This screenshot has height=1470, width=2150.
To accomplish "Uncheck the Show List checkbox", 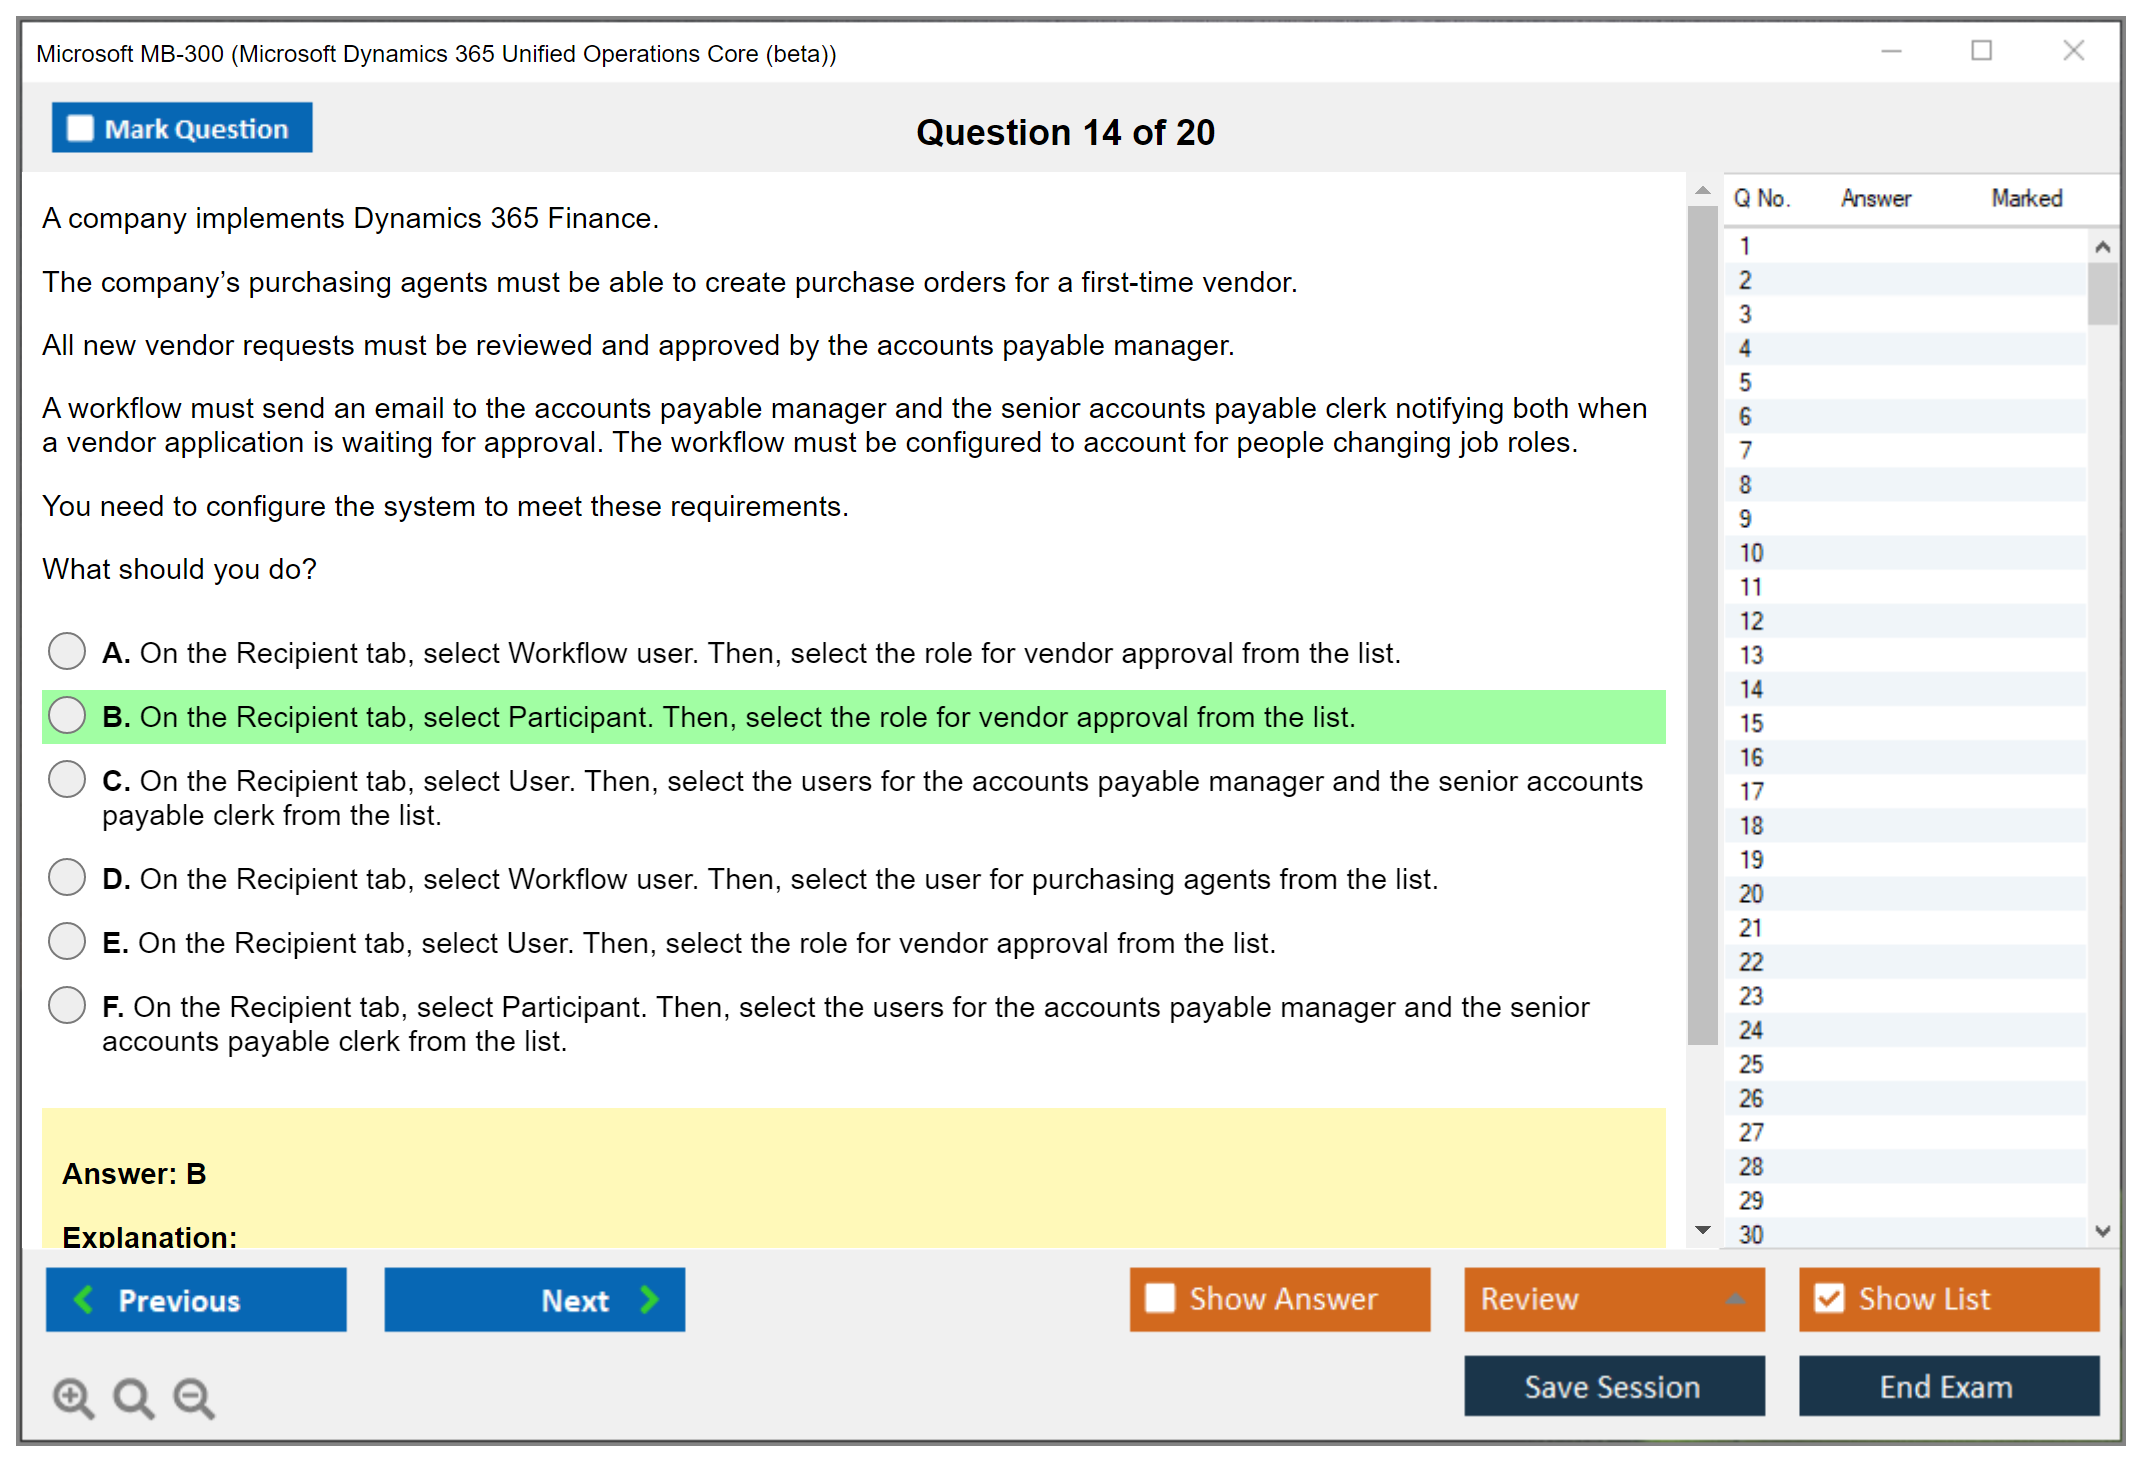I will pyautogui.click(x=1829, y=1299).
